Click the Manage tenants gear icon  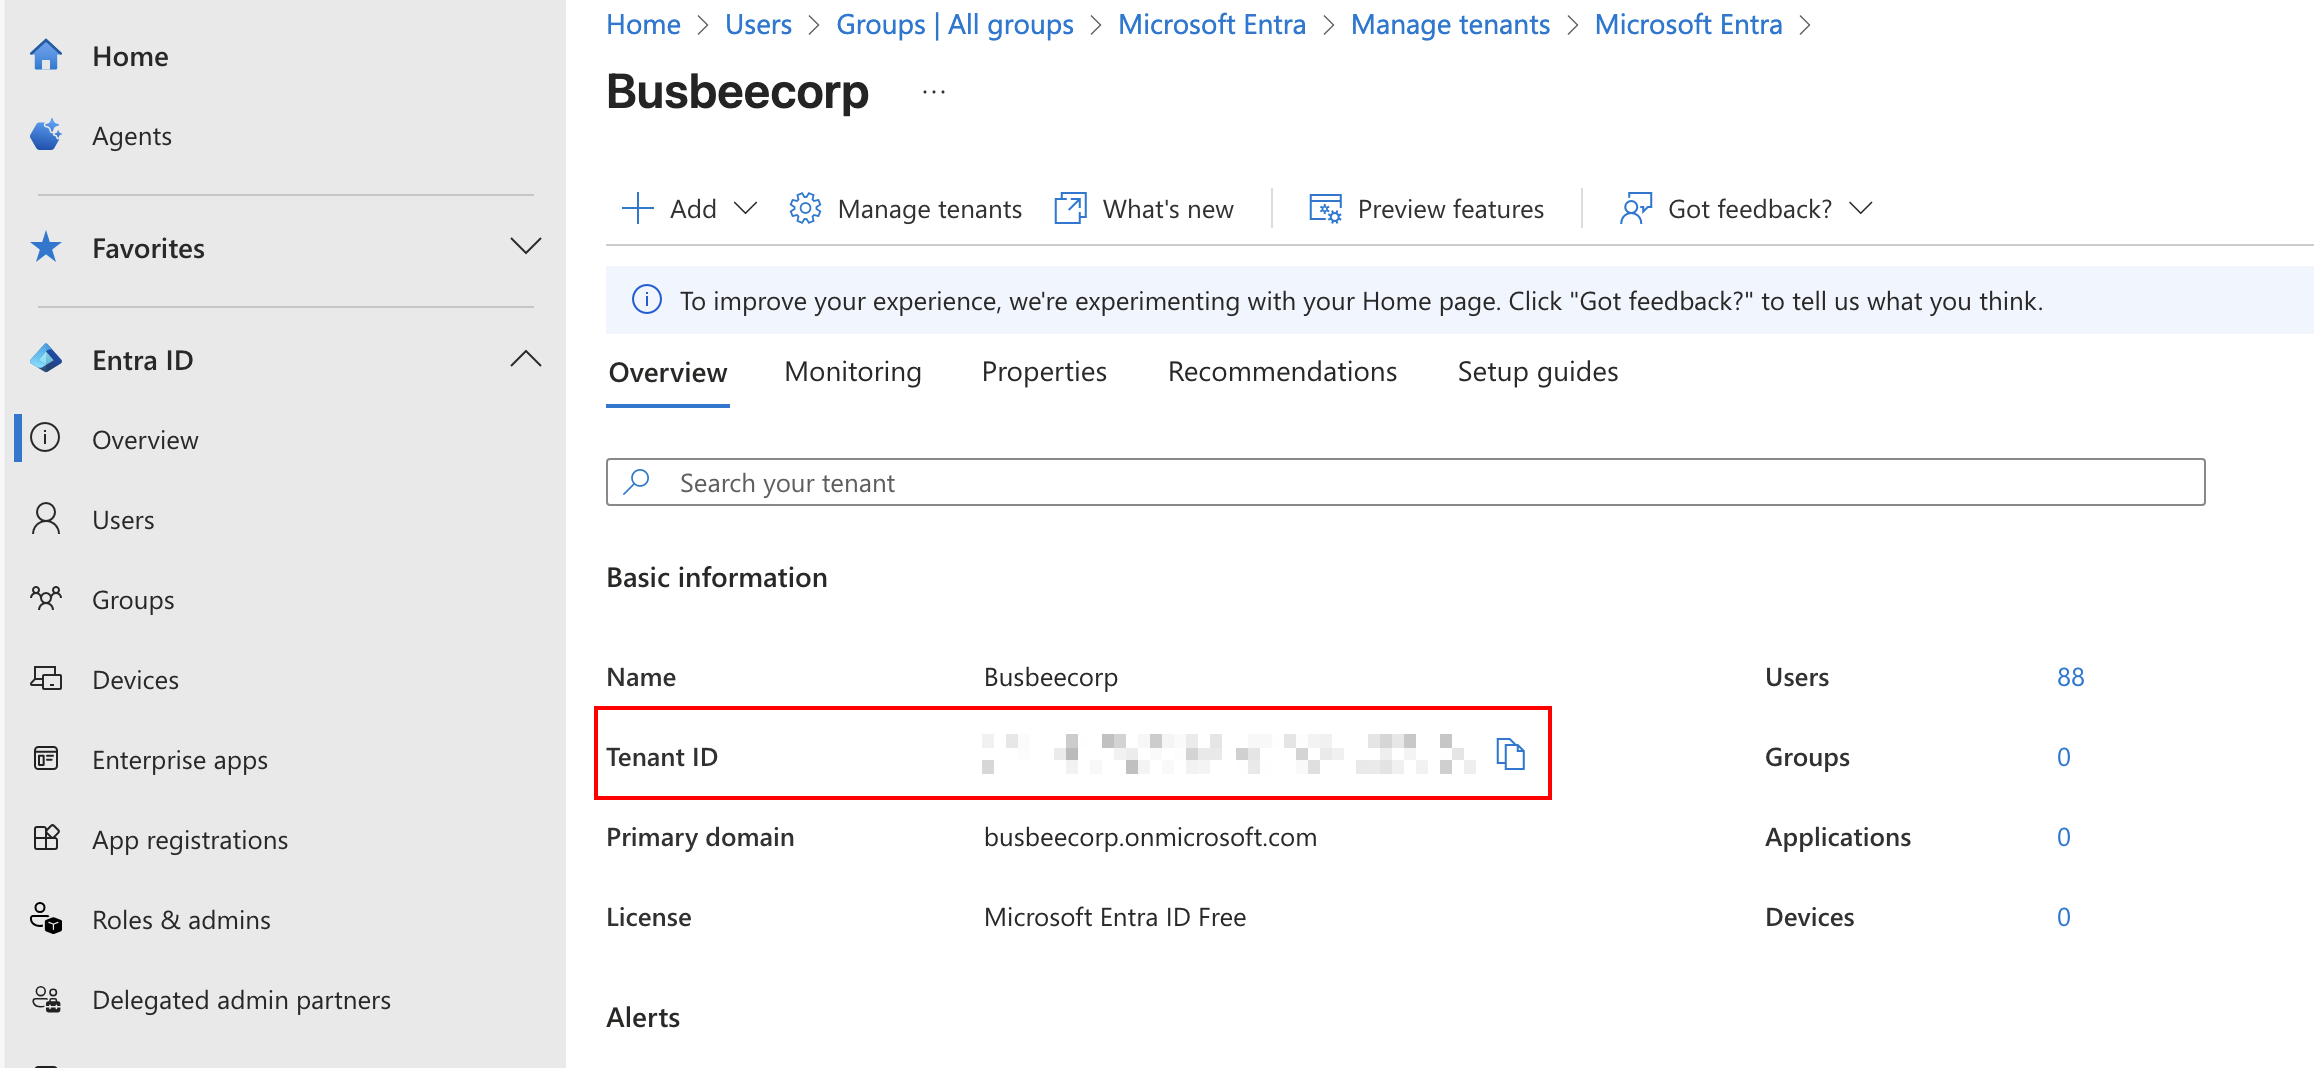(x=805, y=209)
